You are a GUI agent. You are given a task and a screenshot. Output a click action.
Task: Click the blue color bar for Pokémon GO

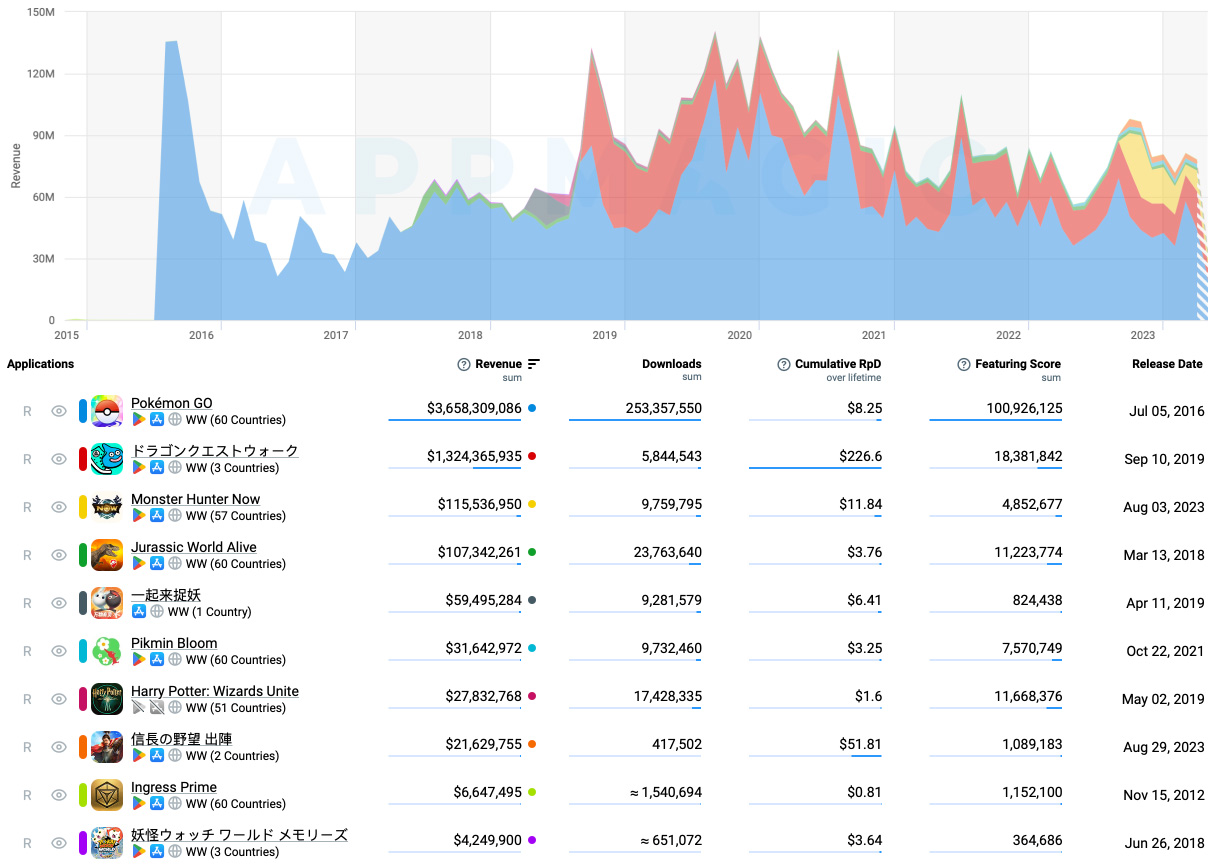pyautogui.click(x=83, y=411)
